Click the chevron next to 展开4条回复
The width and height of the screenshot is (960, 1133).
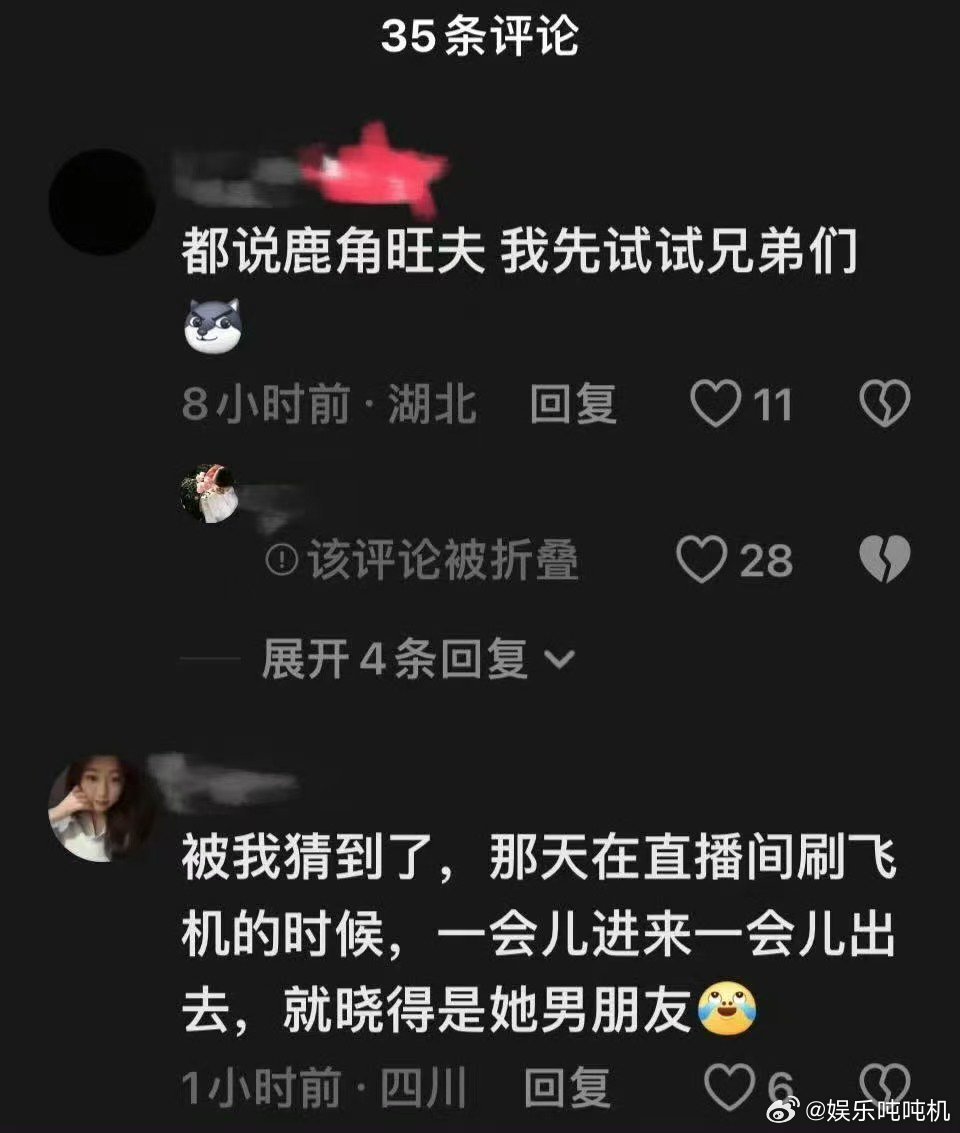coord(559,659)
